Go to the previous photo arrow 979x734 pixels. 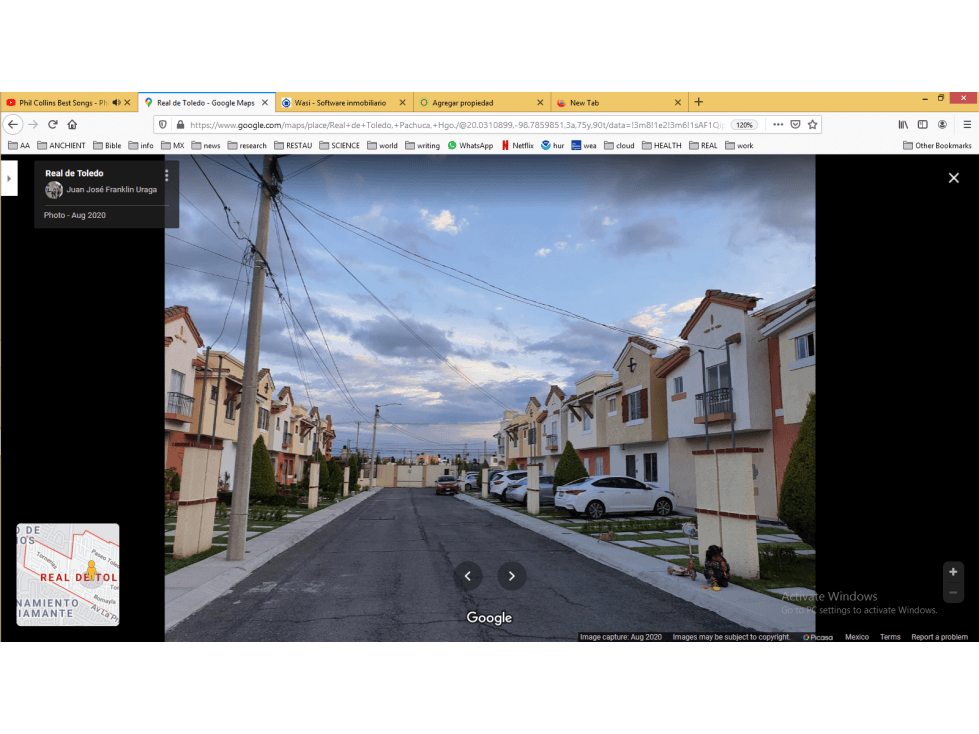[x=468, y=576]
